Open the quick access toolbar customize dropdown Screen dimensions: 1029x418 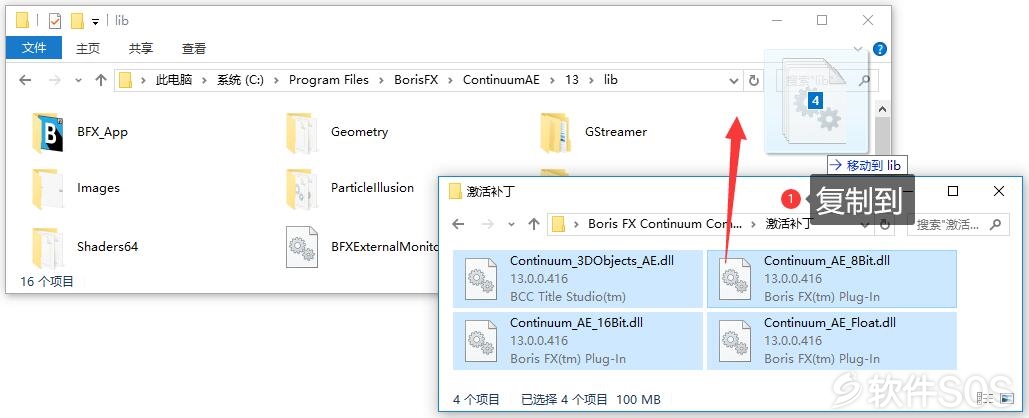(x=95, y=22)
